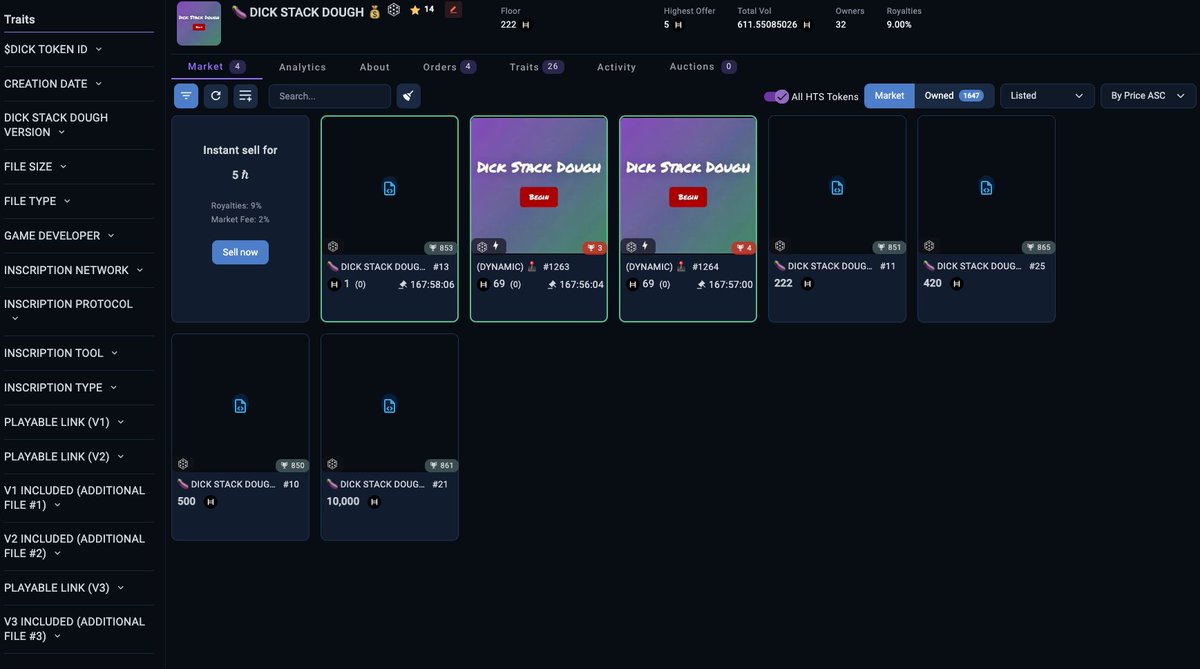
Task: Expand the PLAYABLE LINK (V2) trait
Action: pos(64,457)
